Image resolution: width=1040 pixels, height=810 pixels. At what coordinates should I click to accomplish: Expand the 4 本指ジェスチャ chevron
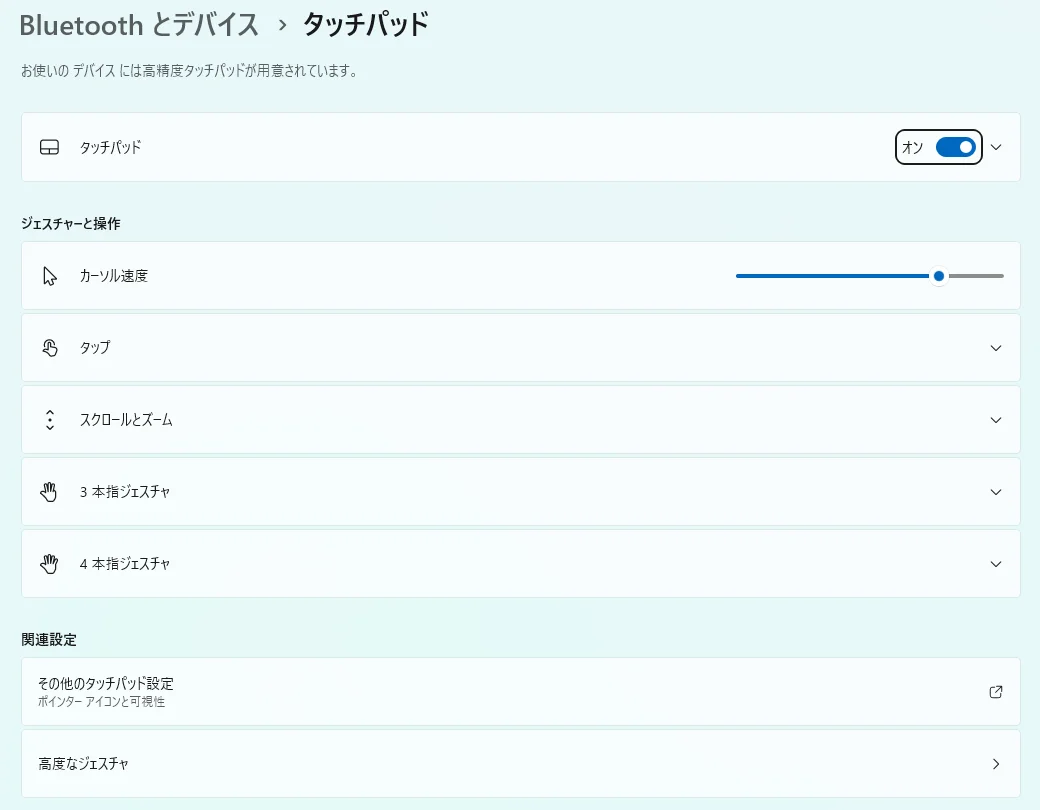pos(996,564)
